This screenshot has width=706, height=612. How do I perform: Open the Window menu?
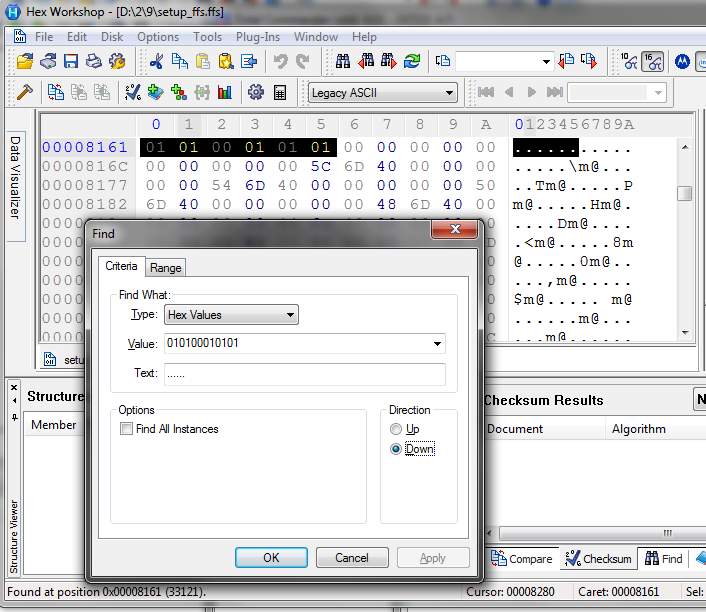[x=316, y=36]
